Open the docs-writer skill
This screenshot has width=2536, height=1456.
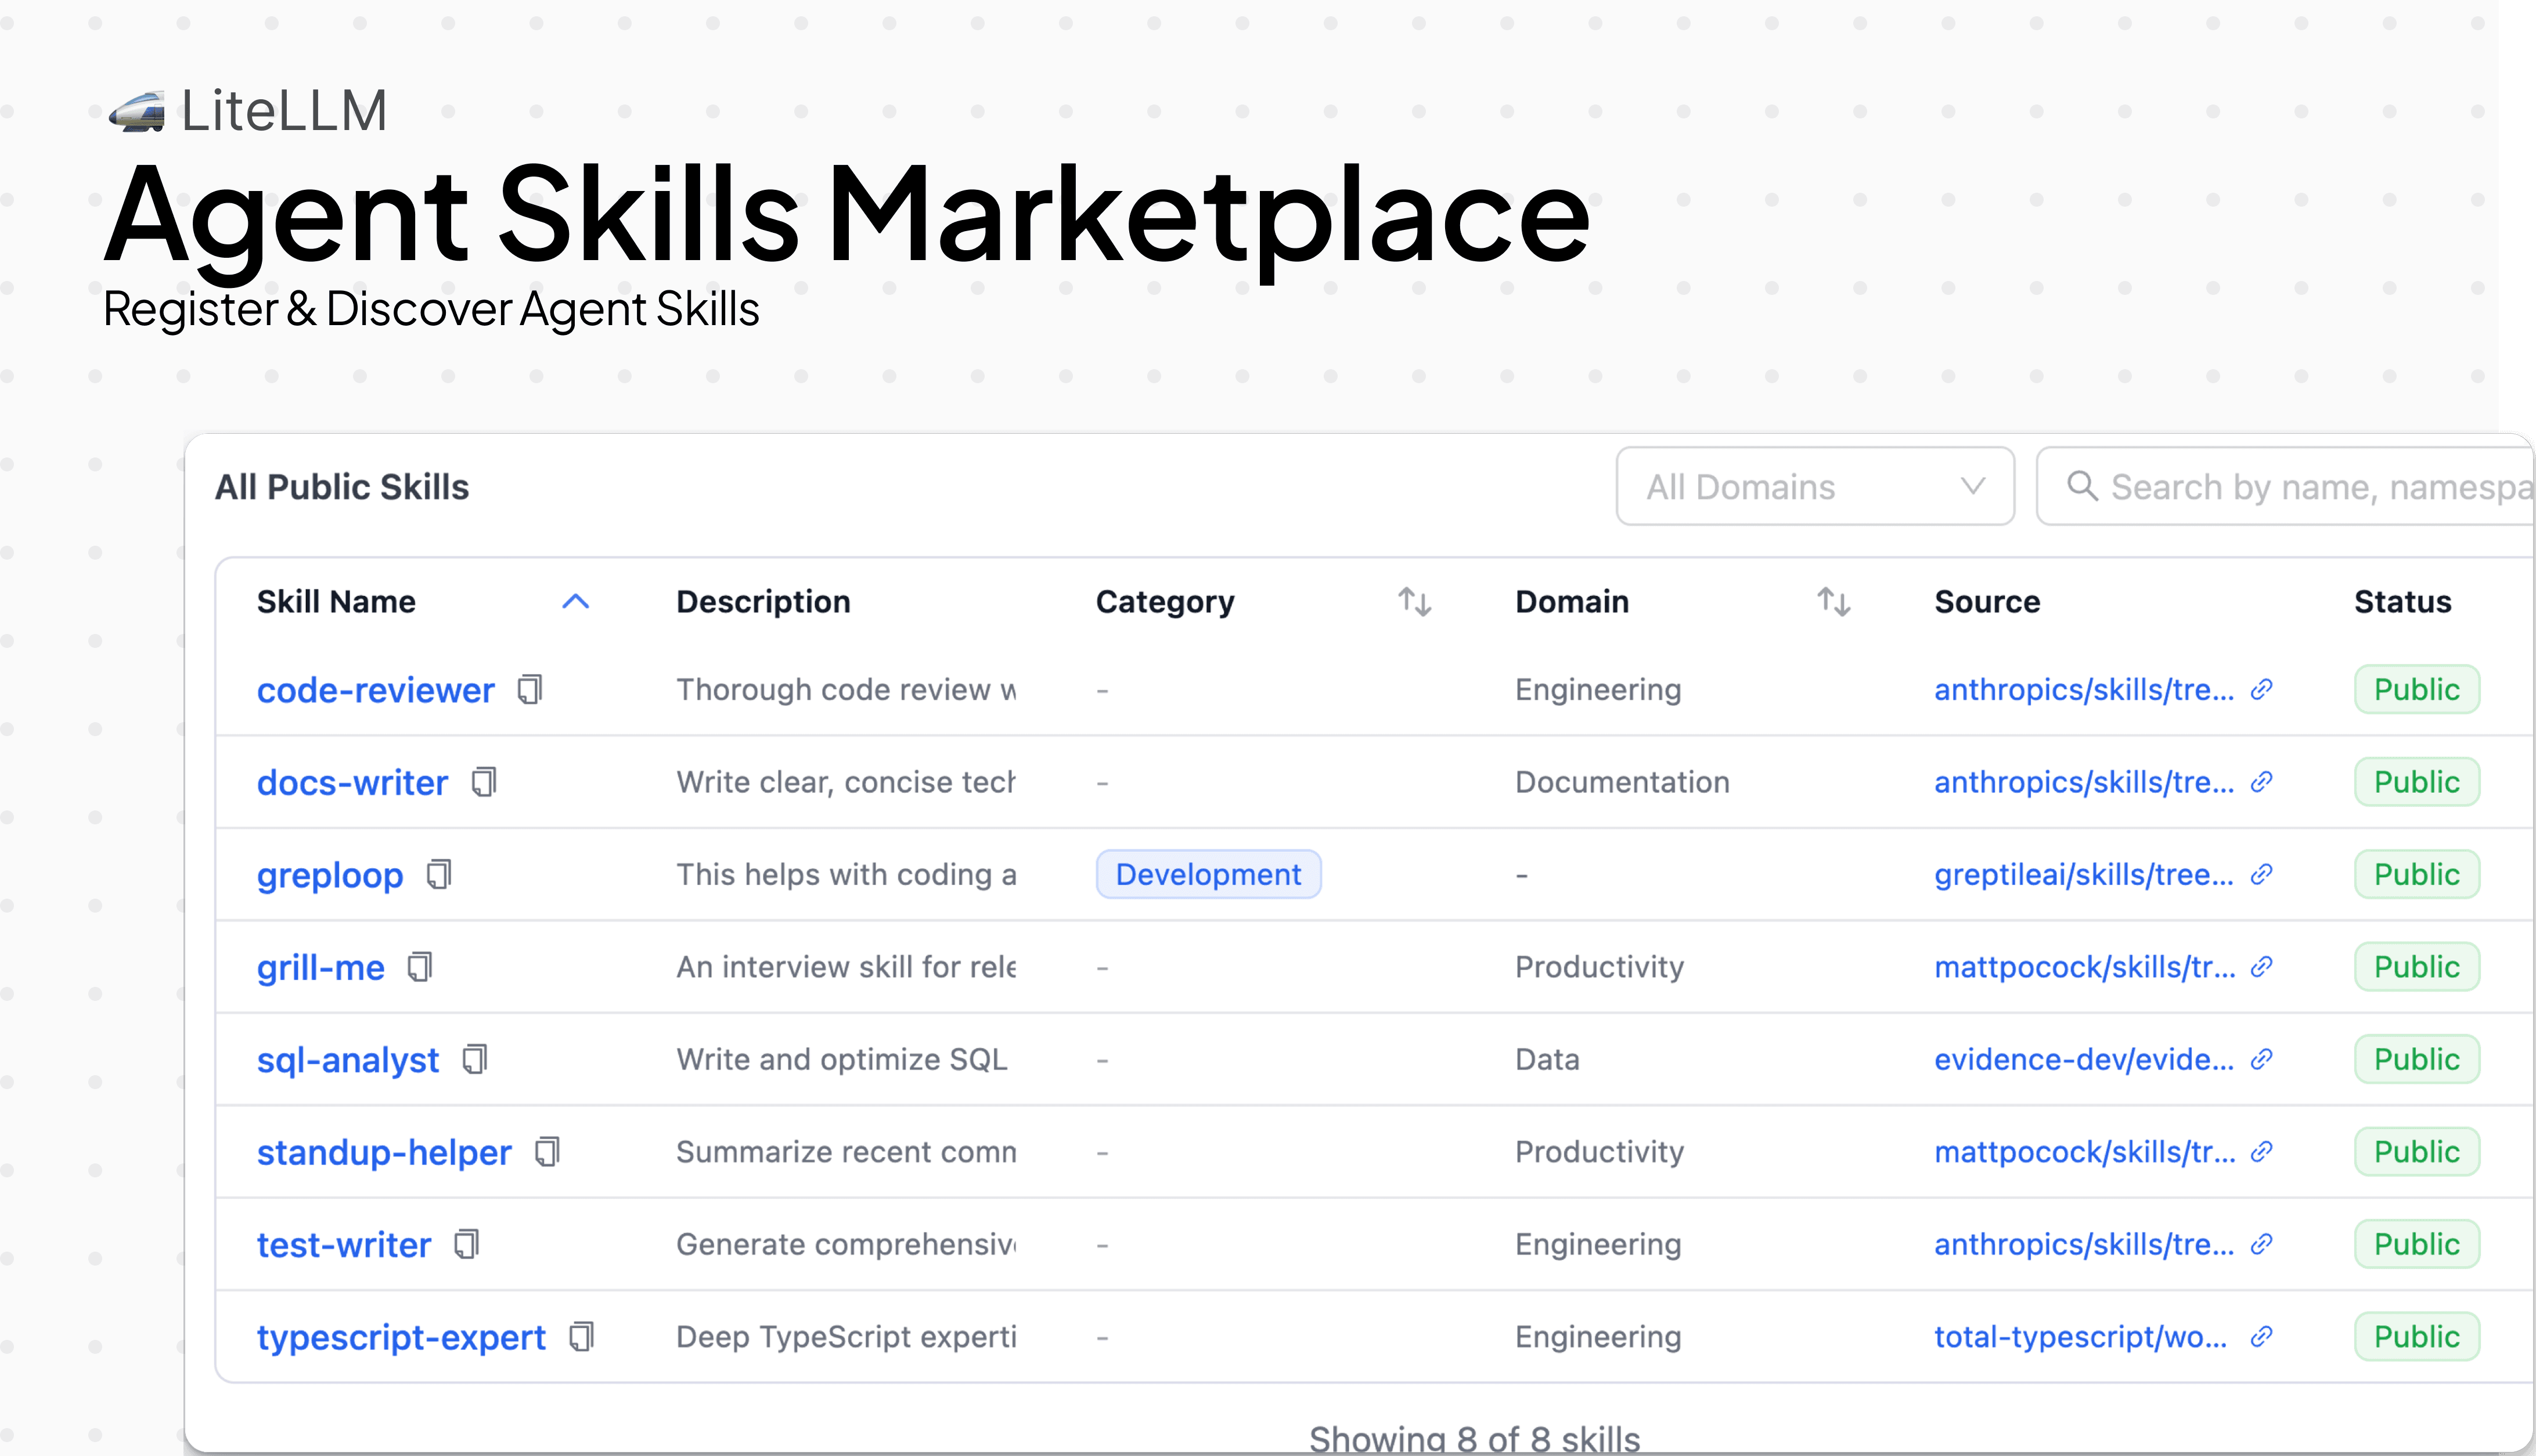[352, 782]
